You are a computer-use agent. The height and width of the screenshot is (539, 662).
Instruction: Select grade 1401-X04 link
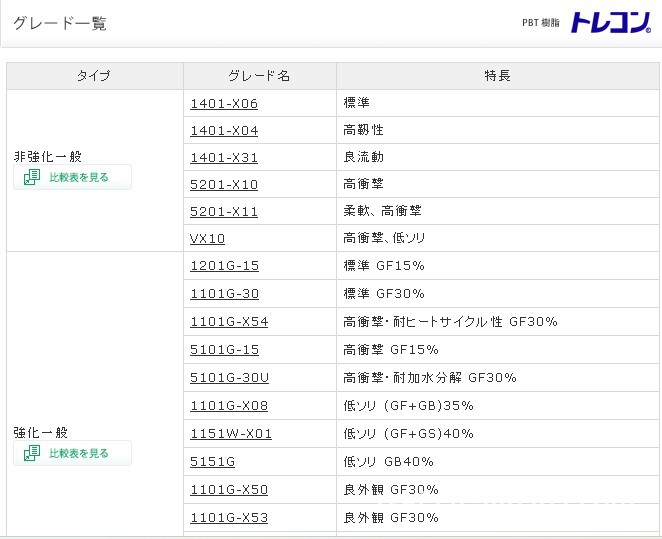[224, 130]
